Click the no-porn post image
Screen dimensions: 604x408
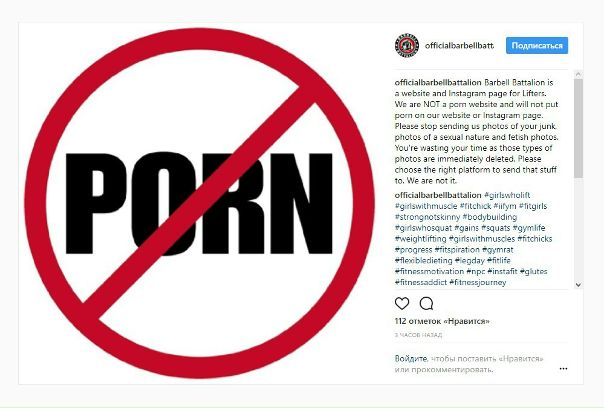click(200, 203)
